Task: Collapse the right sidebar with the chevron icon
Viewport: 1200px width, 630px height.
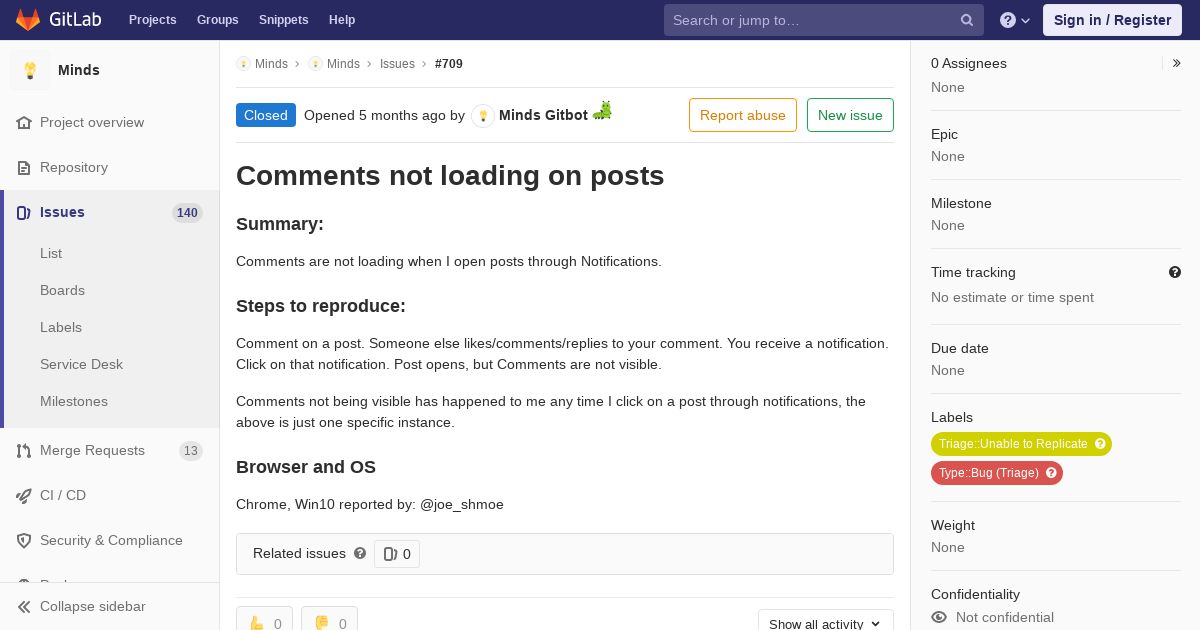Action: tap(1177, 63)
